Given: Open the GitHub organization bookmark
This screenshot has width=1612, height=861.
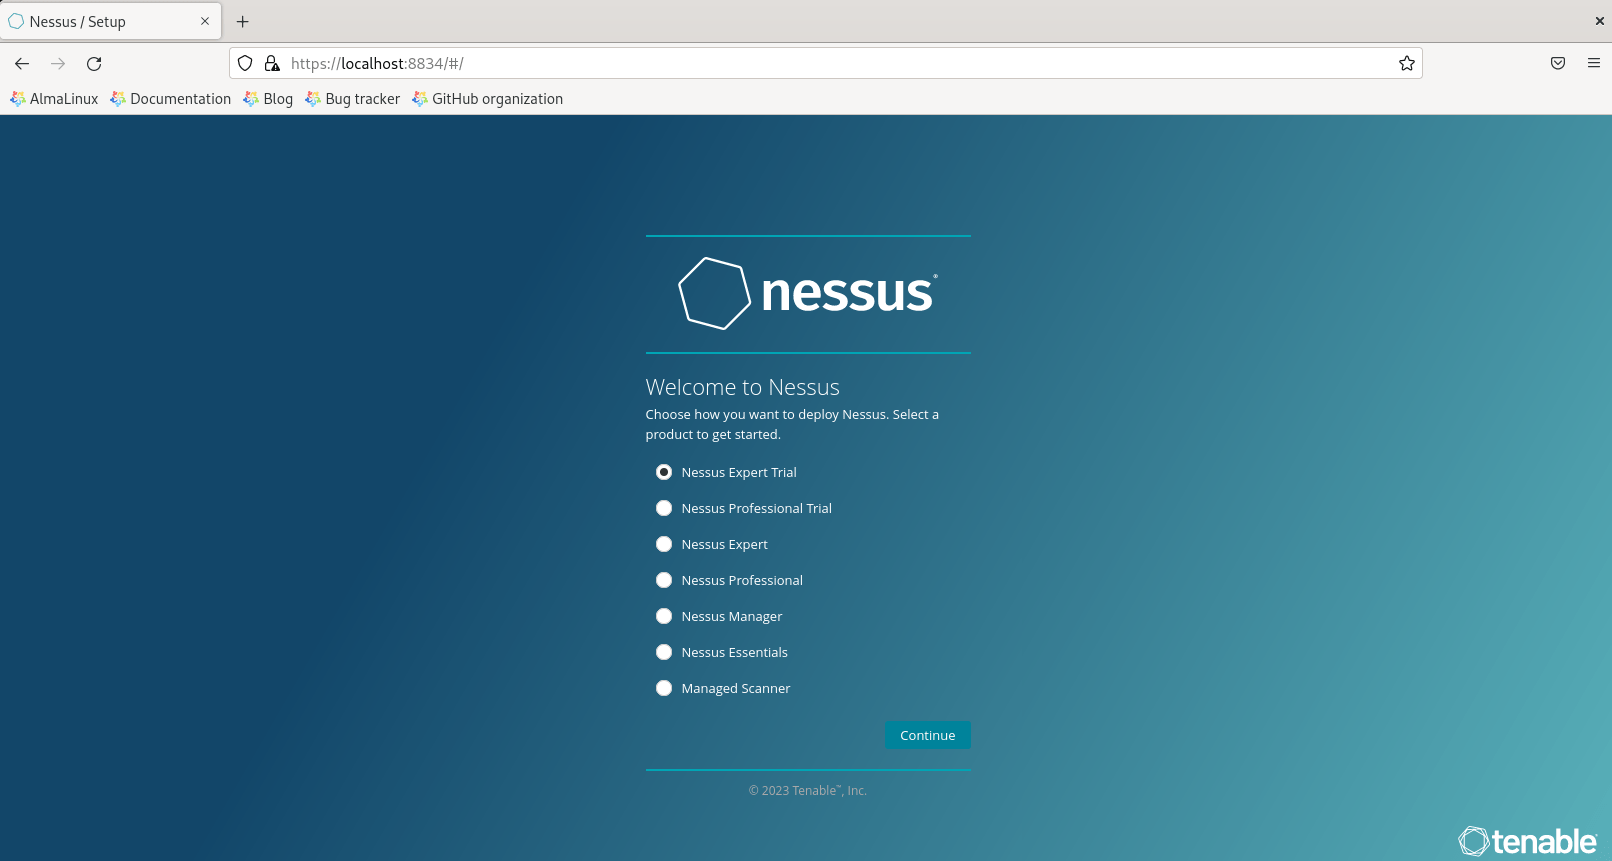Looking at the screenshot, I should [487, 99].
